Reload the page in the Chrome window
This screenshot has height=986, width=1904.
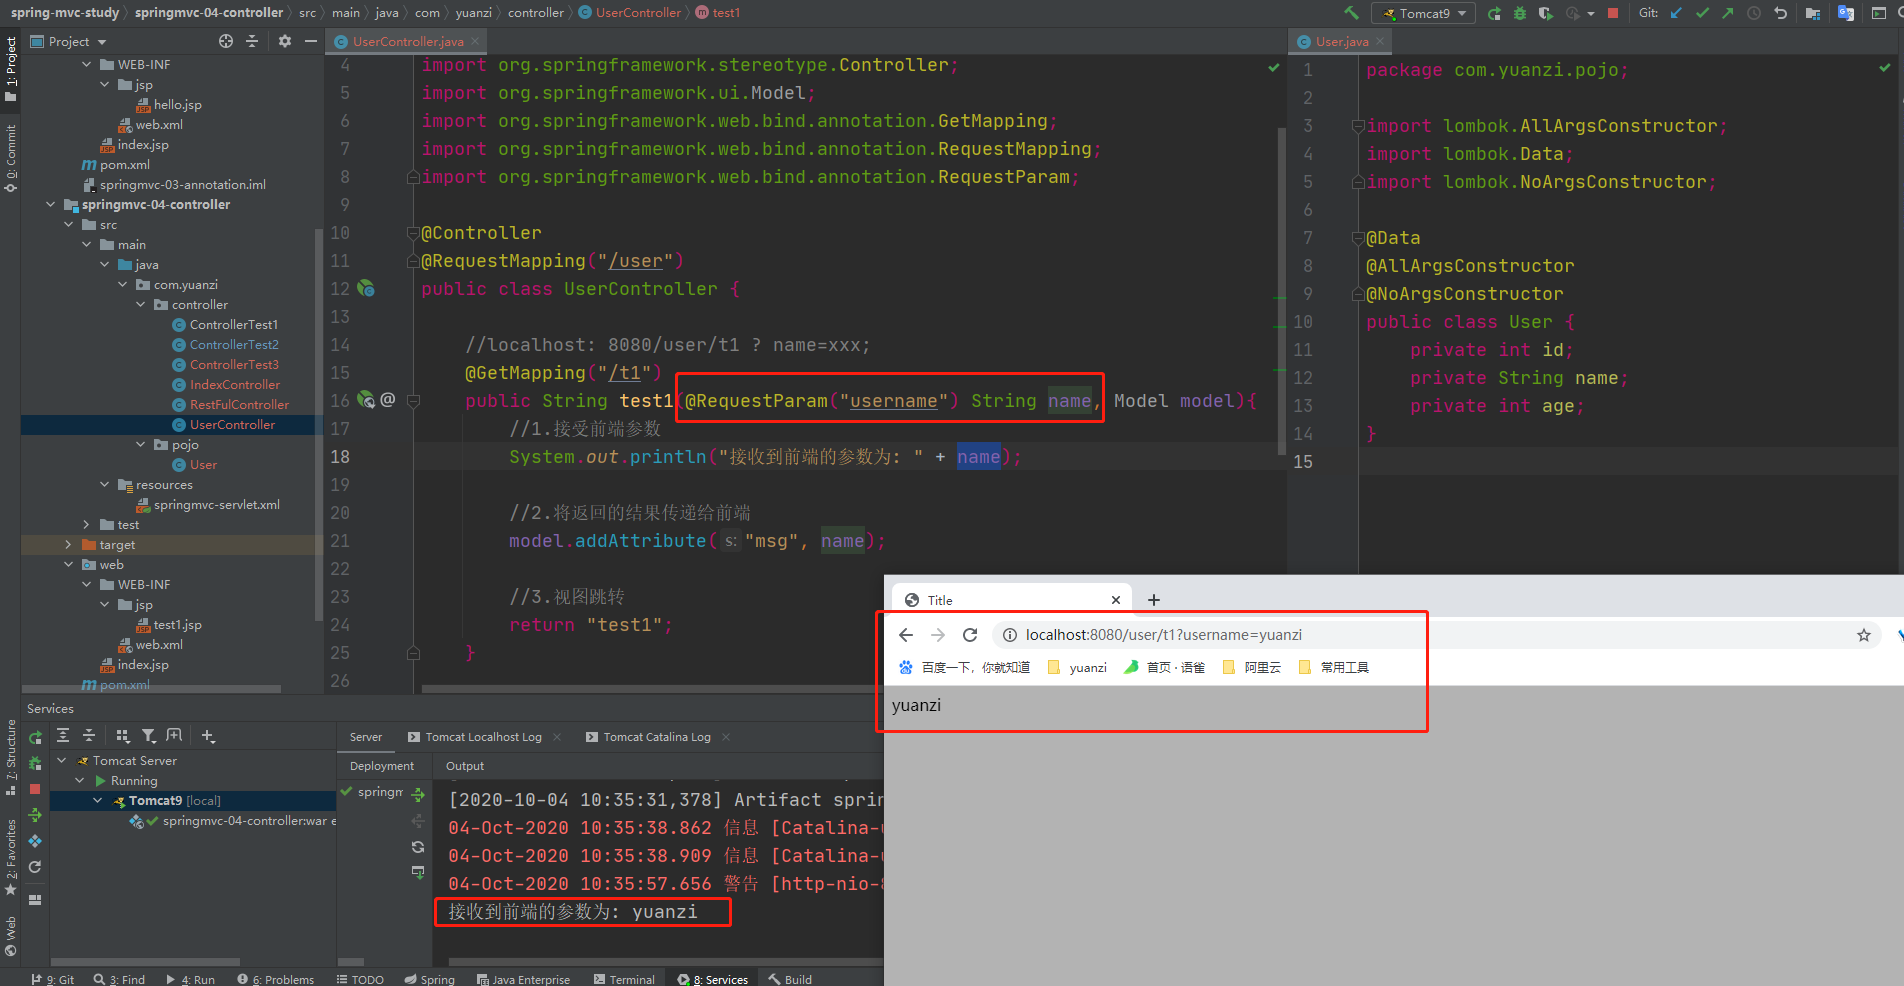[x=970, y=635]
